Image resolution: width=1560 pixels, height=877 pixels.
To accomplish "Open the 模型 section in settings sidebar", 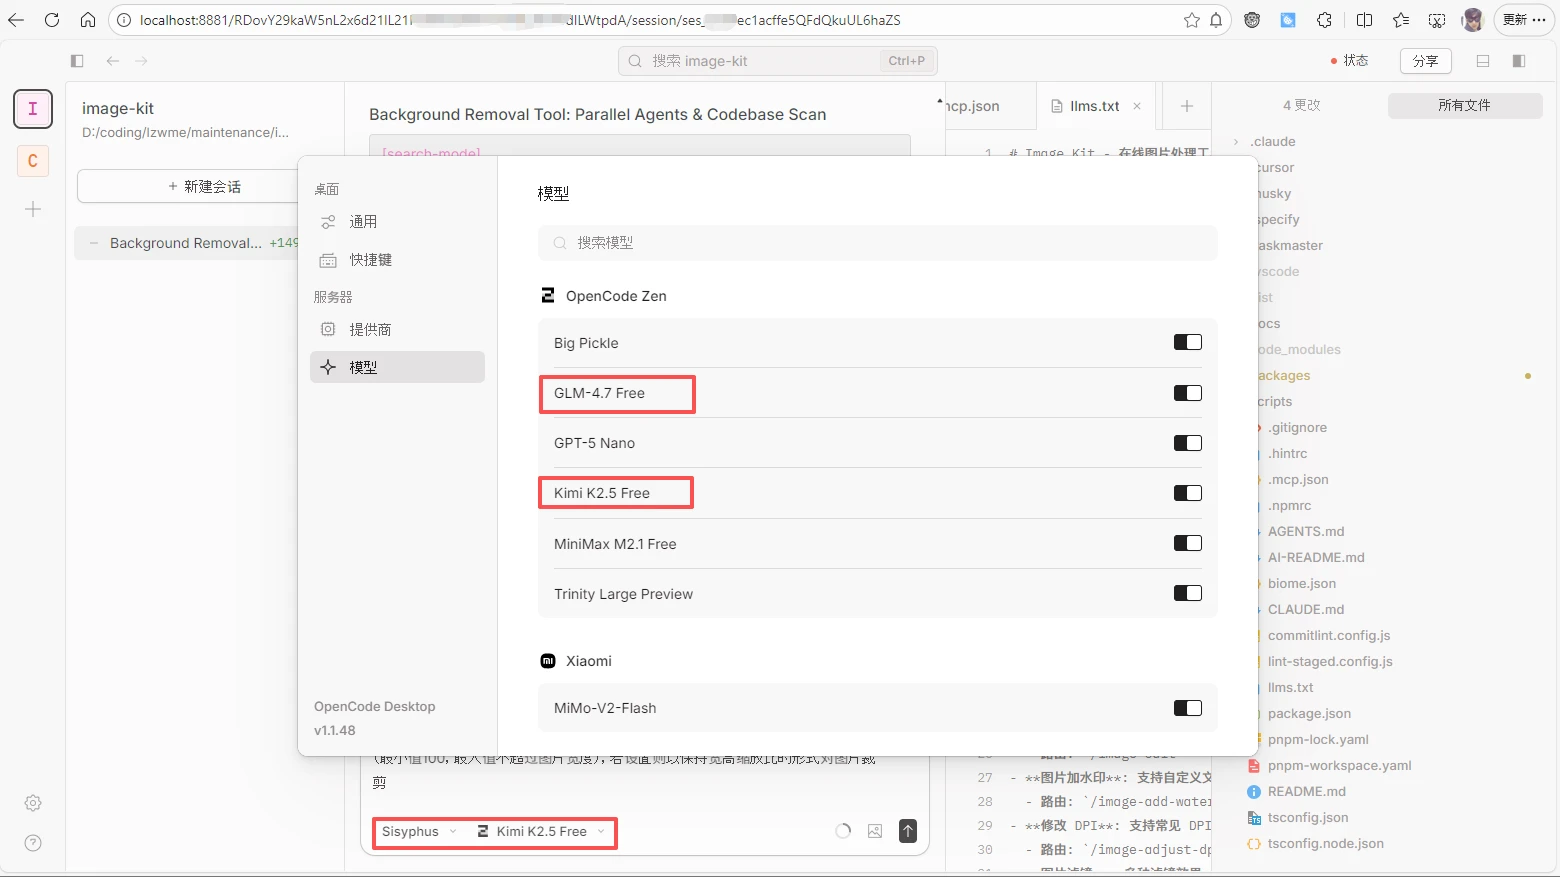I will click(x=363, y=367).
